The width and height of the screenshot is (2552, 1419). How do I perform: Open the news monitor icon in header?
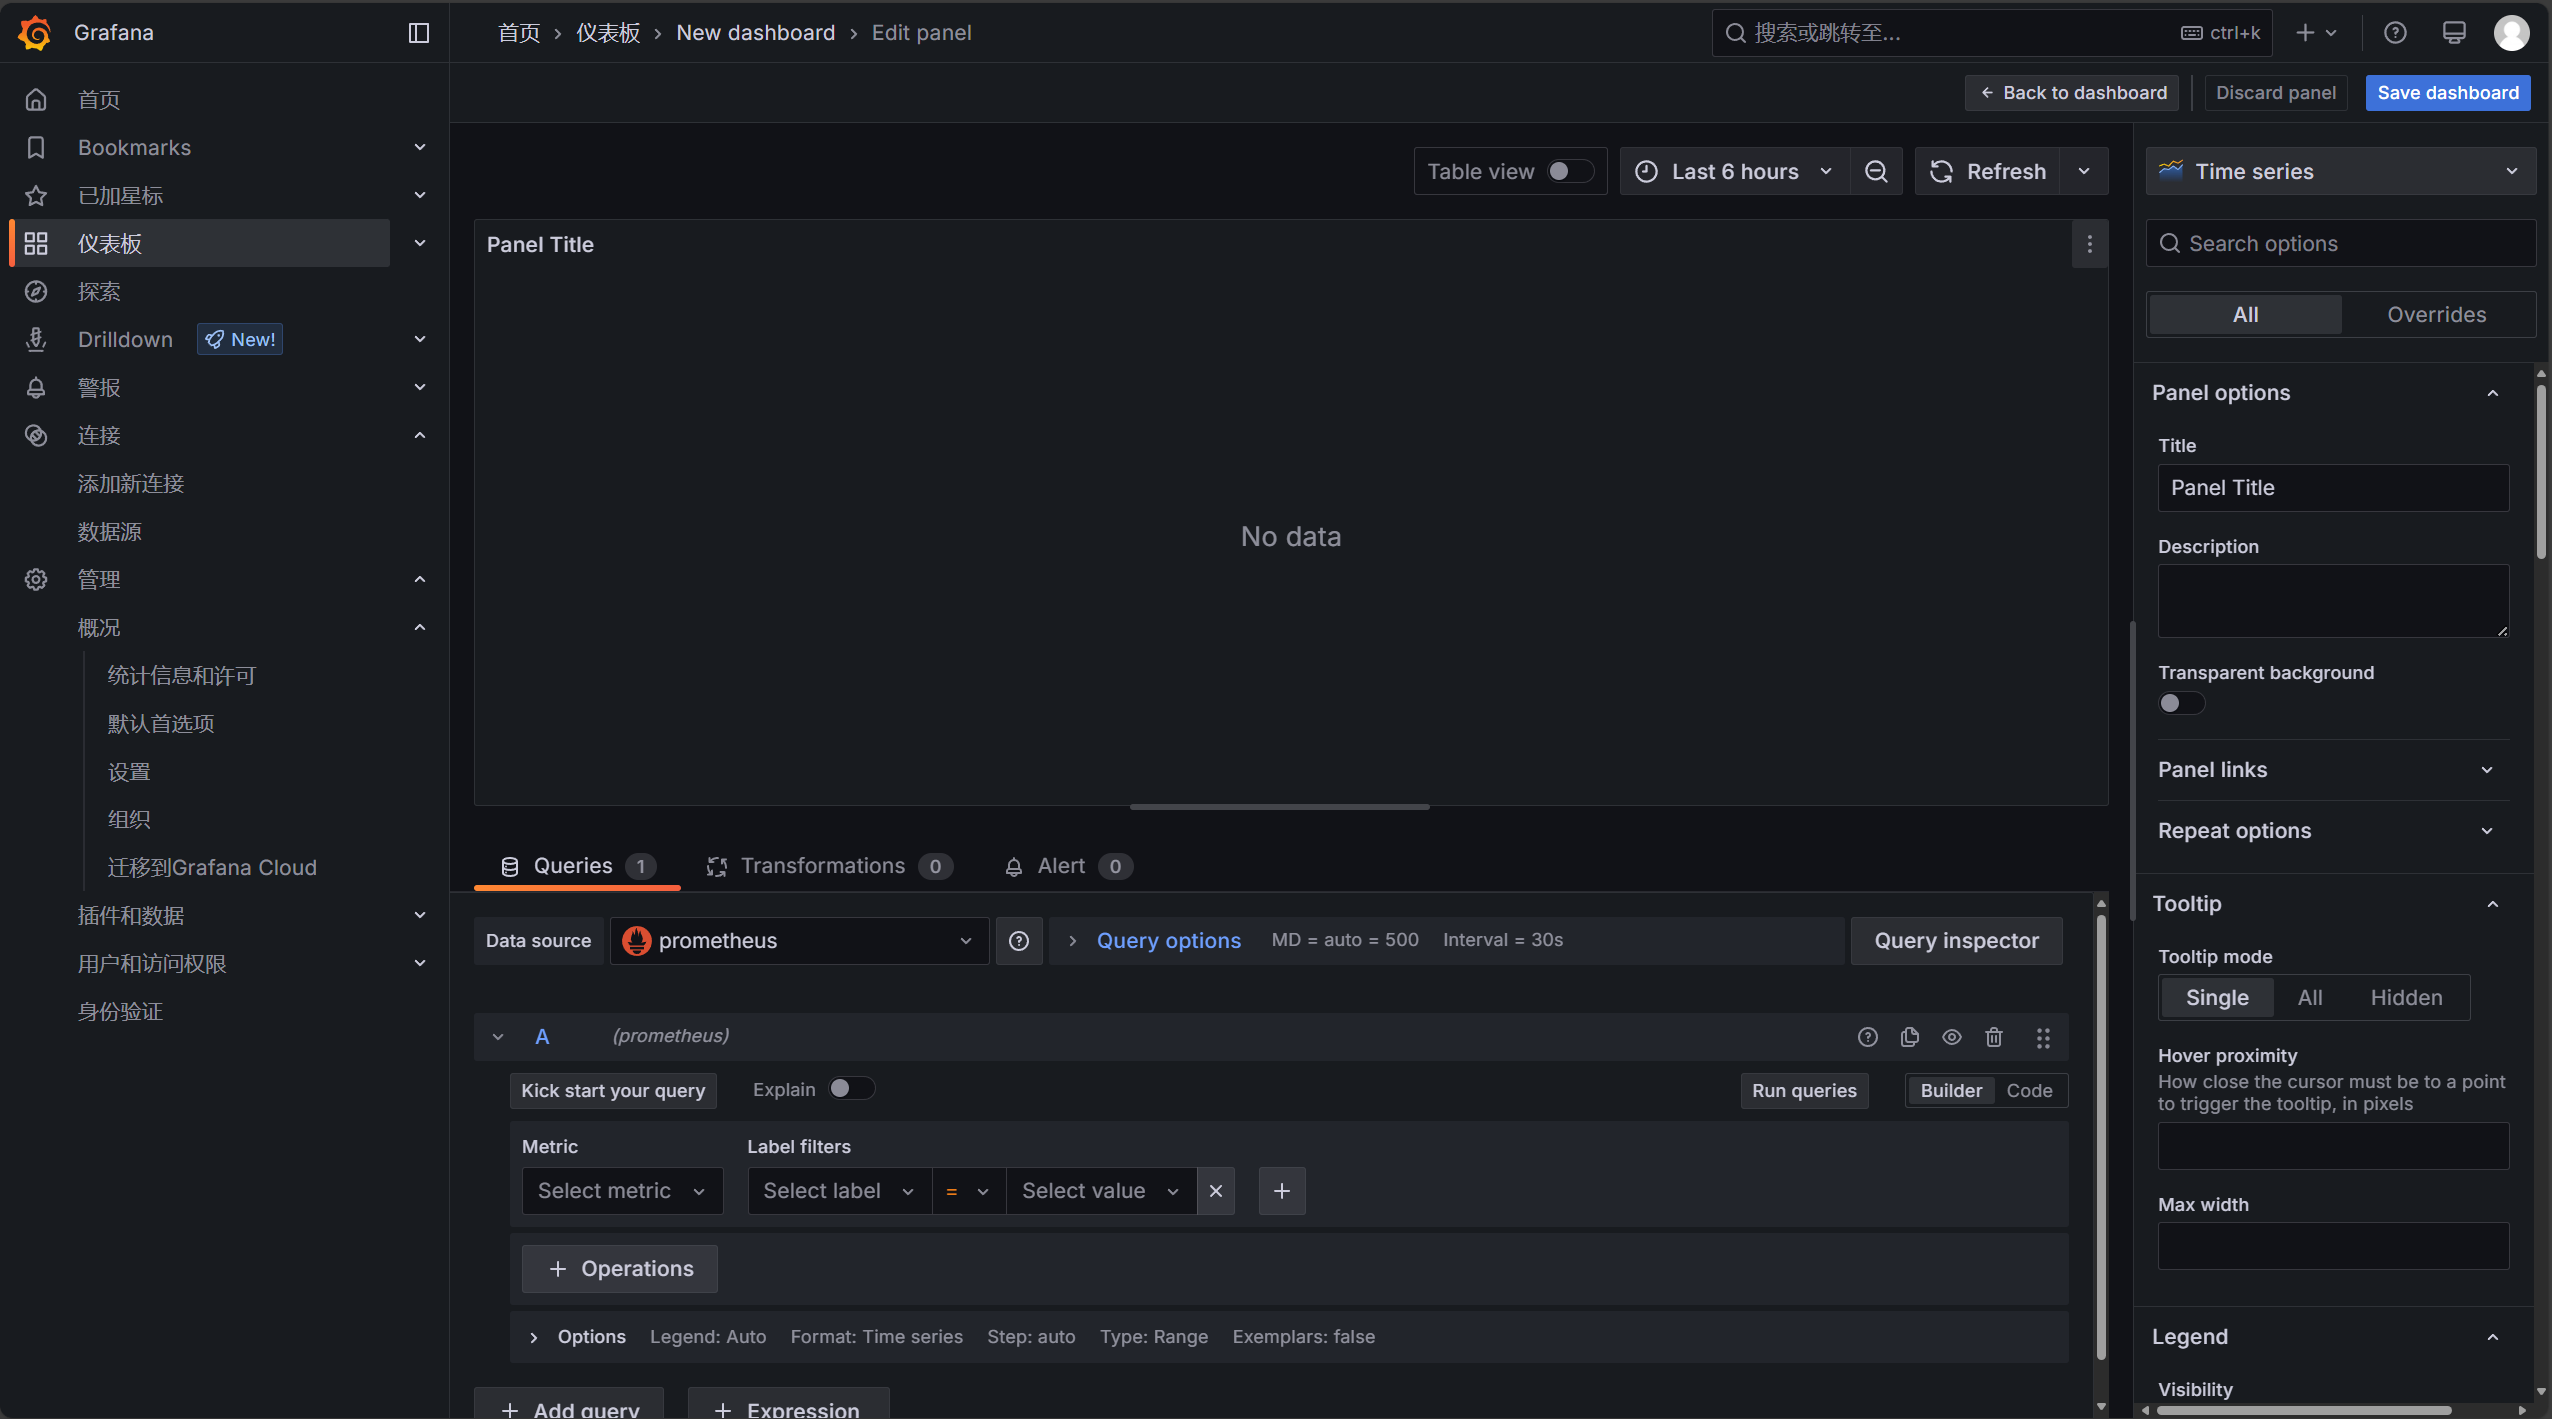(x=2454, y=33)
